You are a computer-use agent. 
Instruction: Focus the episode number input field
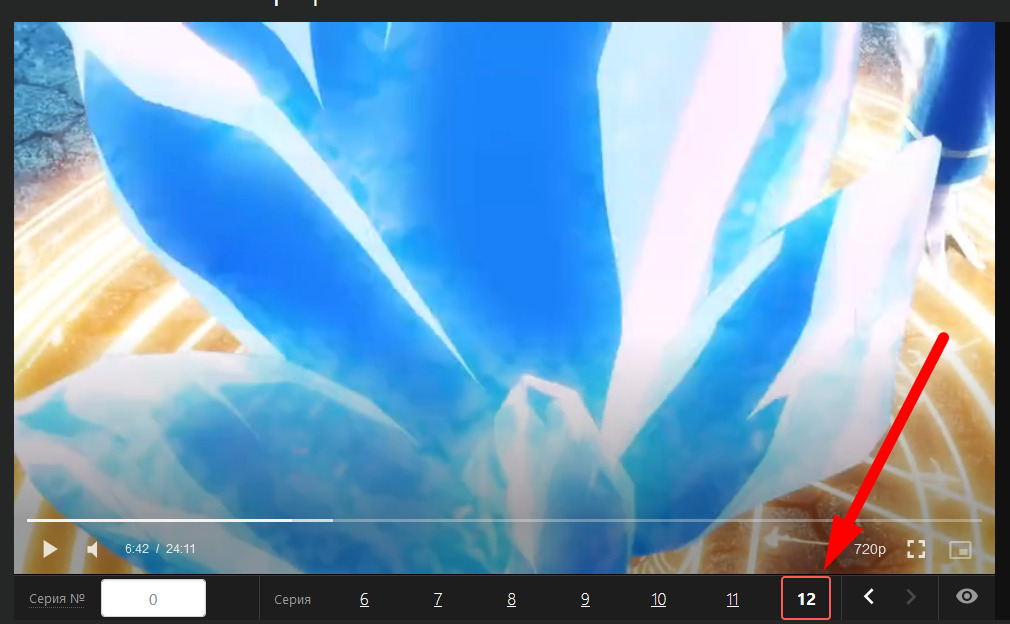click(153, 599)
